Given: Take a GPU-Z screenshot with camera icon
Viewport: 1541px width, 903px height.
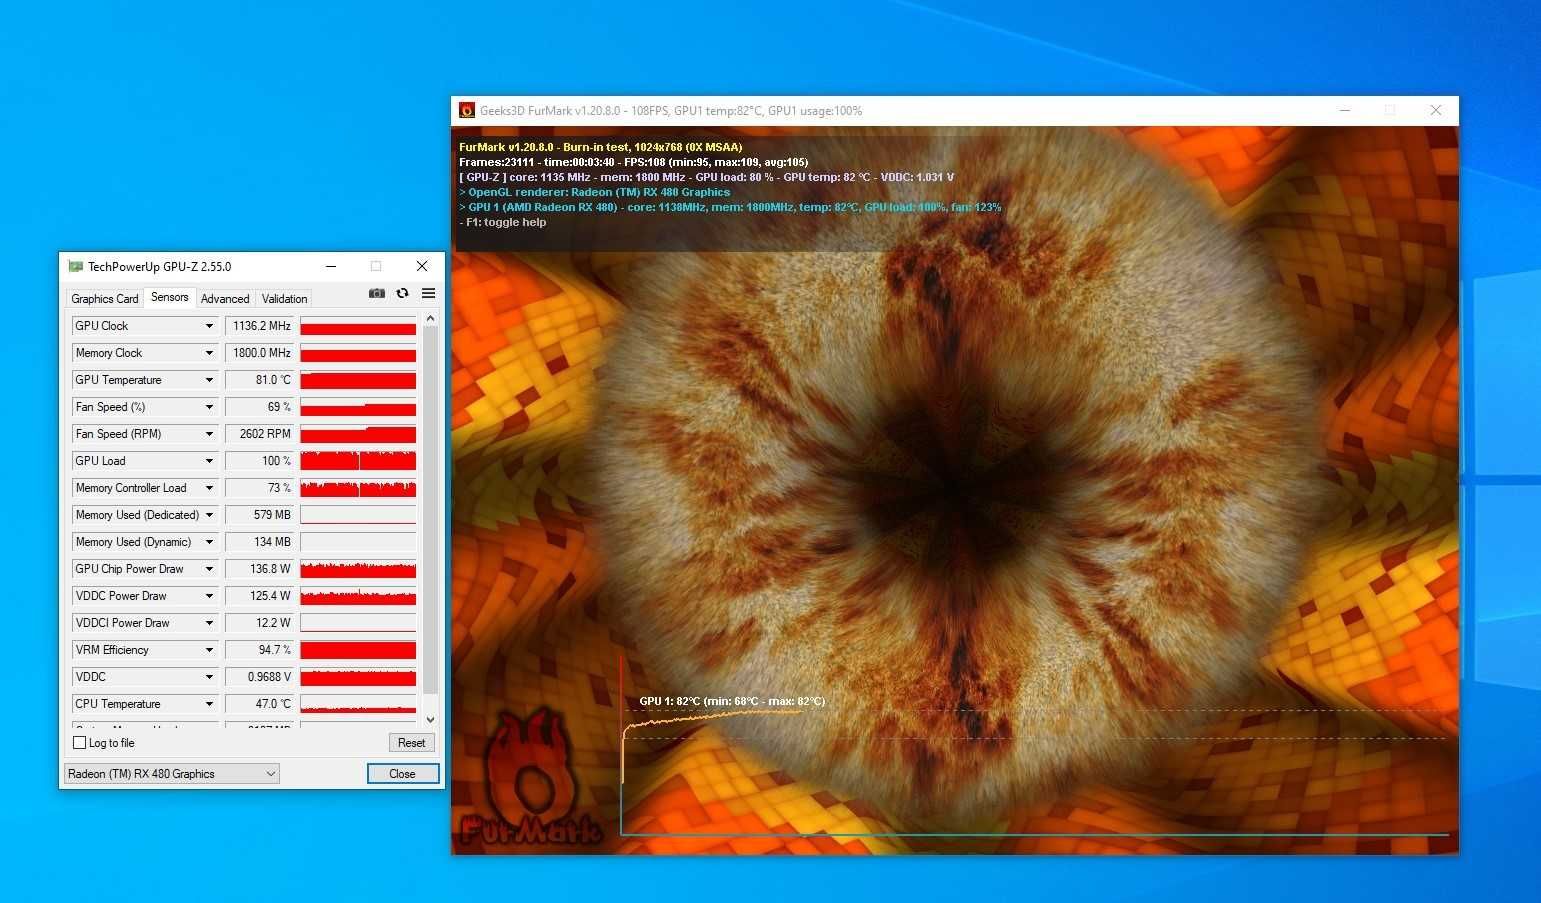Looking at the screenshot, I should pos(376,293).
